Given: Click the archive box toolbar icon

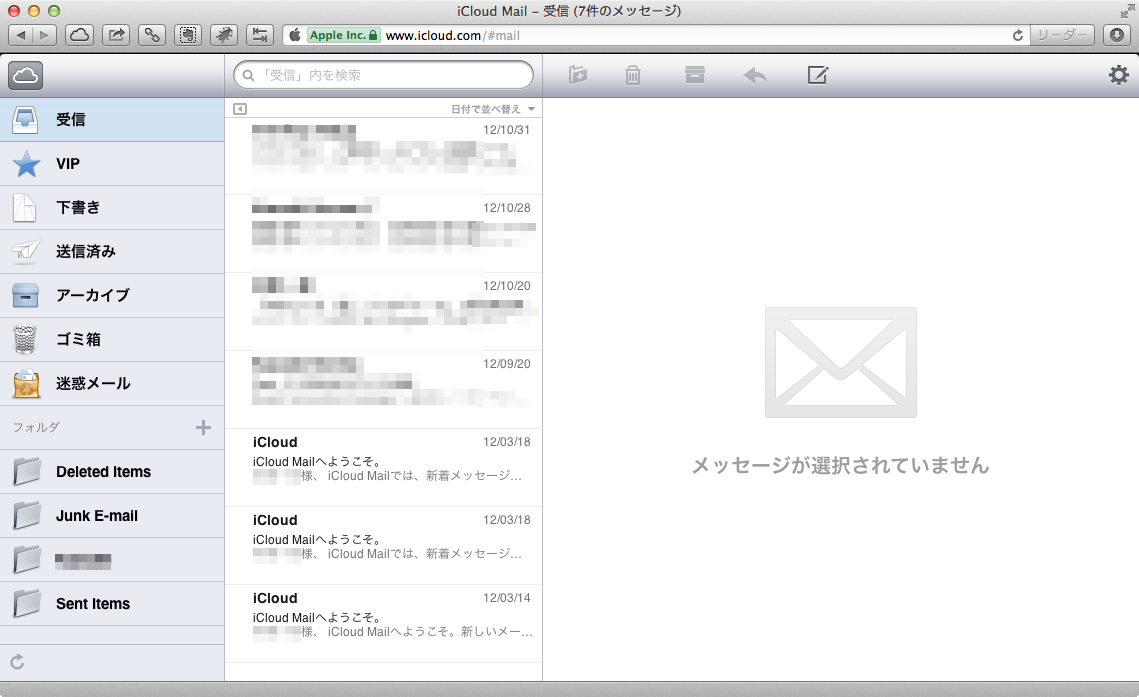Looking at the screenshot, I should [694, 74].
